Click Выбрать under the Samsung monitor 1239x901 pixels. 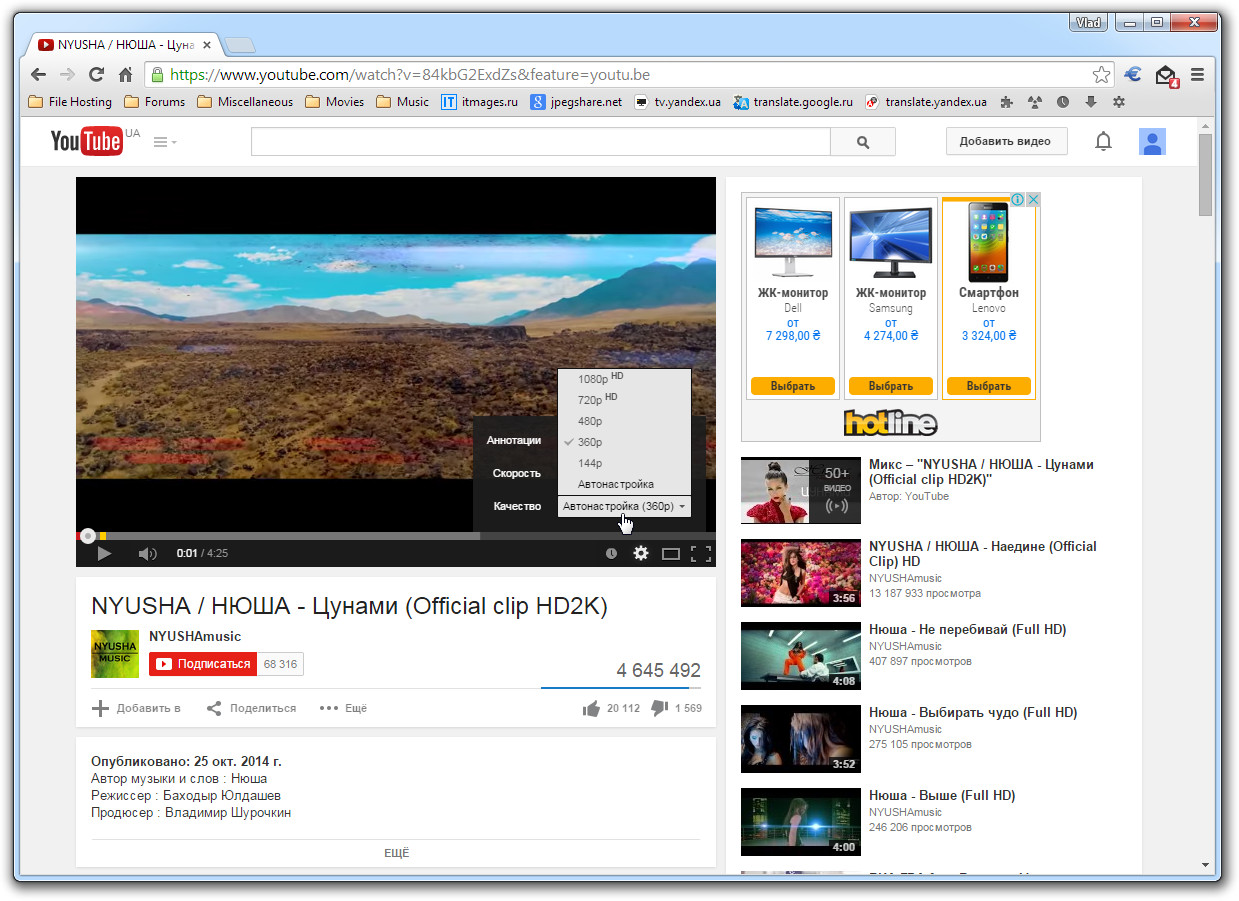[x=891, y=386]
